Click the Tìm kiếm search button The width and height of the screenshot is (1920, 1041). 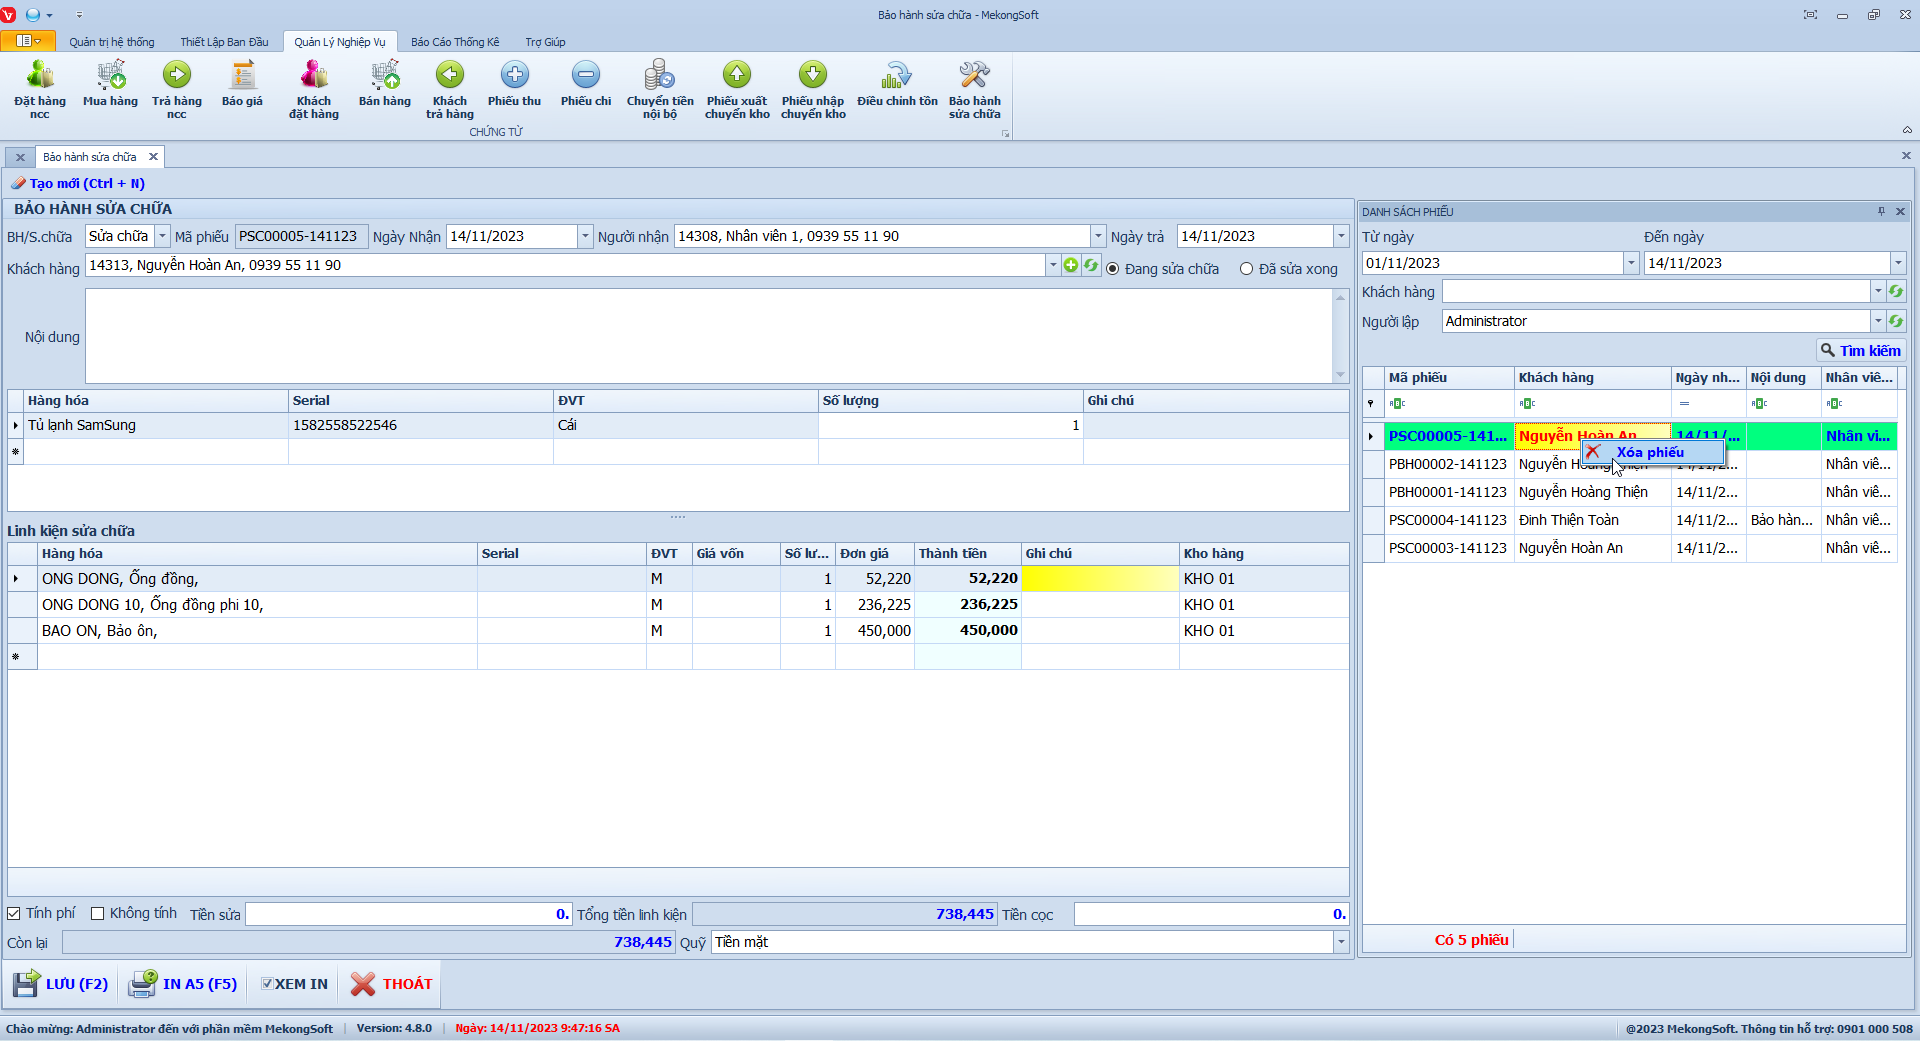pos(1860,351)
